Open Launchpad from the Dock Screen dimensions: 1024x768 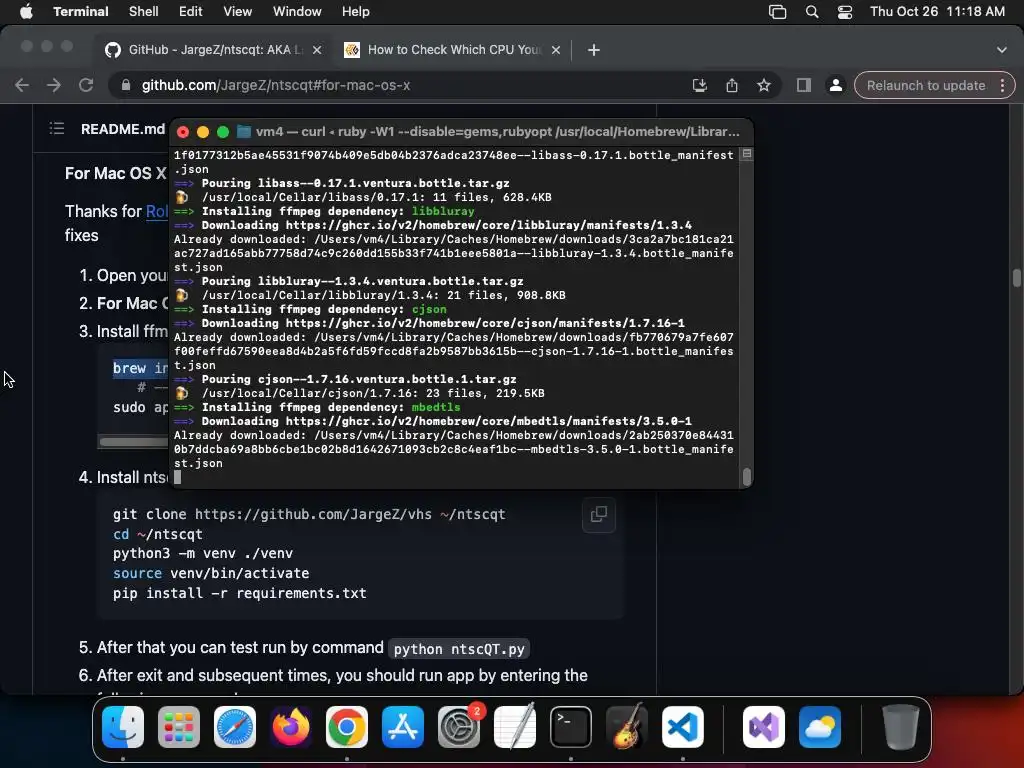(x=179, y=727)
